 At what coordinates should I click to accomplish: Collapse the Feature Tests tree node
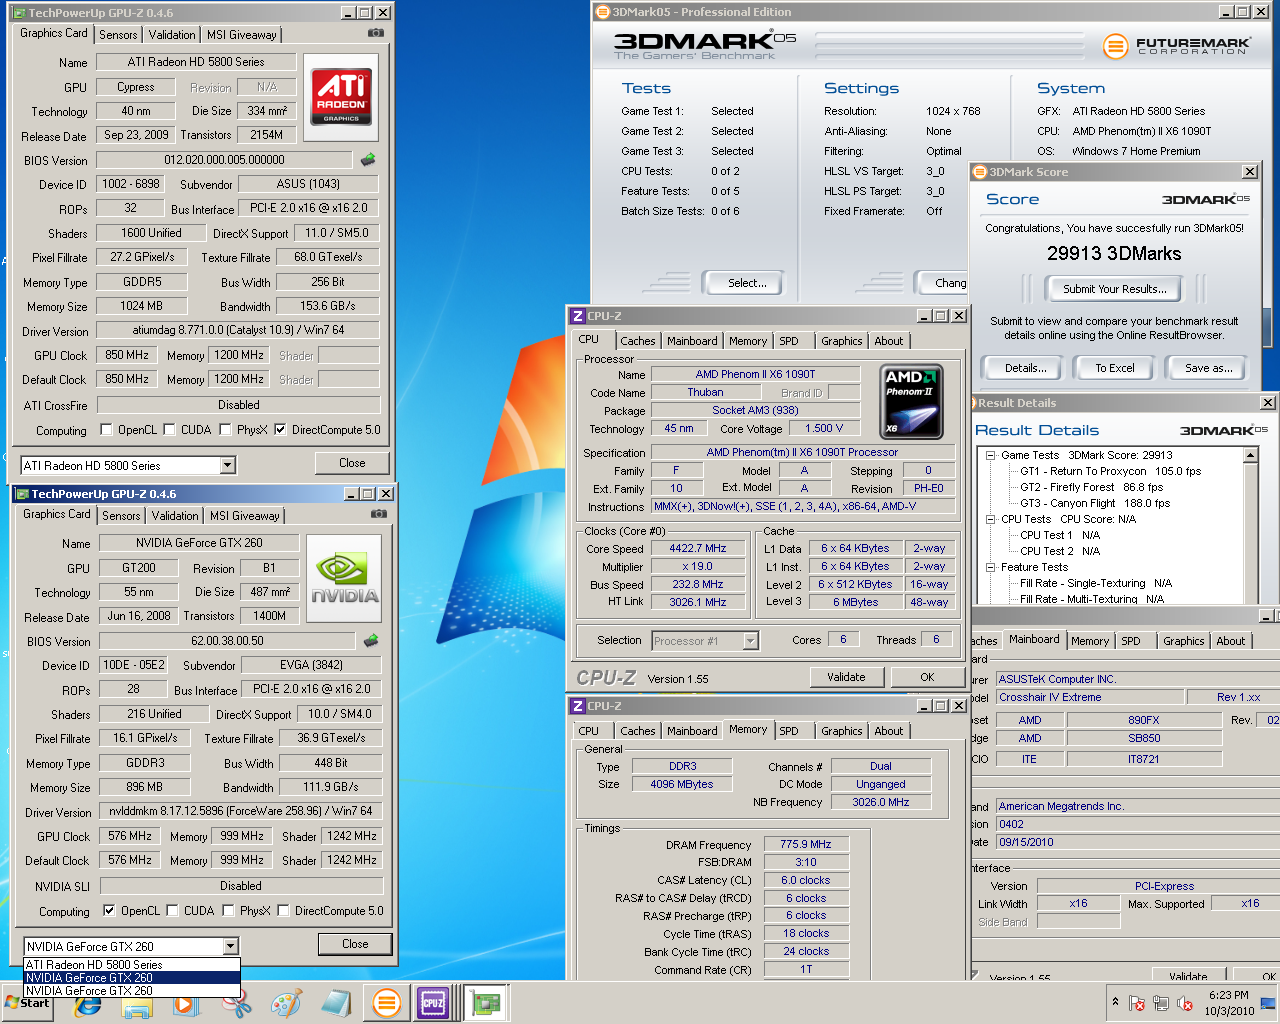tap(991, 567)
